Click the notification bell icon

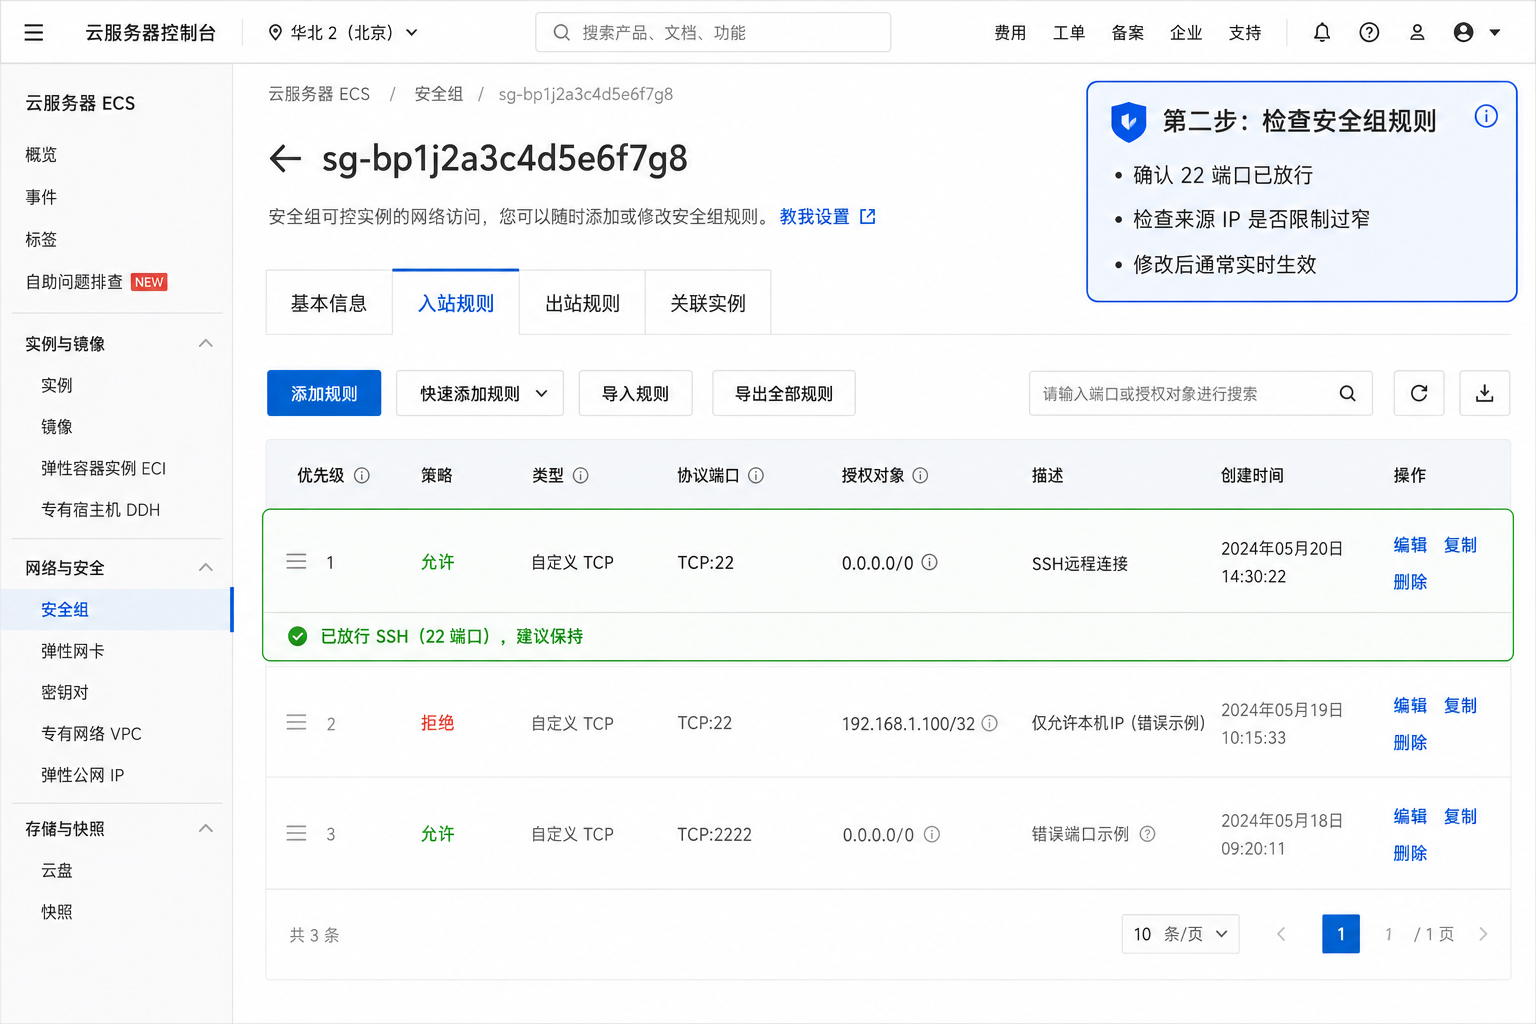[x=1322, y=33]
